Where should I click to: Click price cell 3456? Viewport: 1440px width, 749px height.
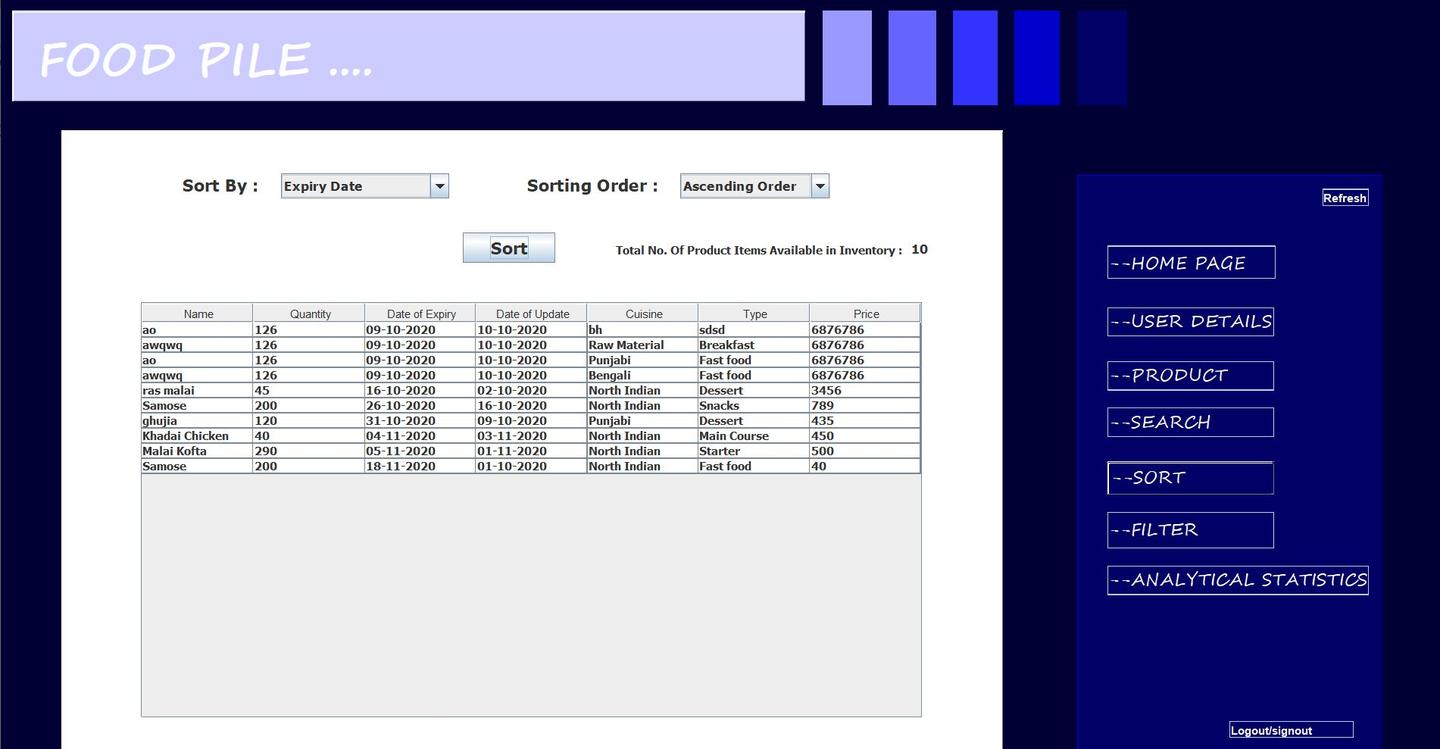(x=865, y=390)
